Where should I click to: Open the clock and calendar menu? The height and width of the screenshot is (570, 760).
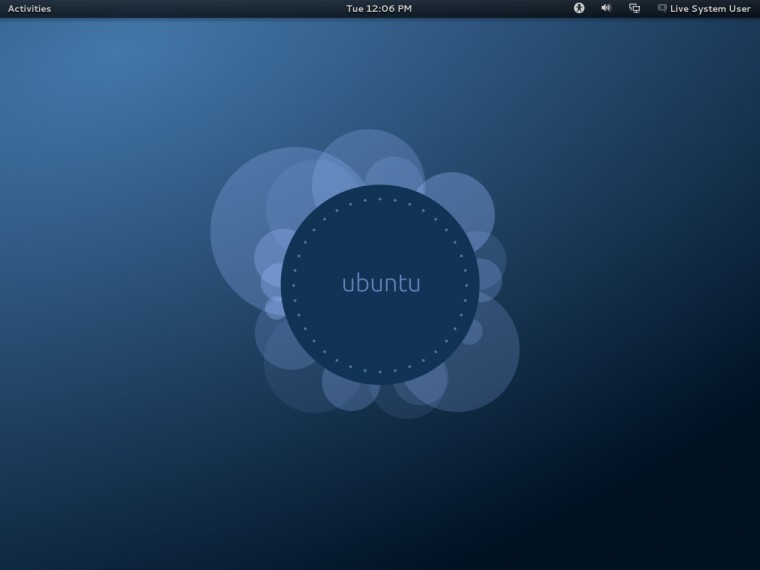pyautogui.click(x=379, y=9)
